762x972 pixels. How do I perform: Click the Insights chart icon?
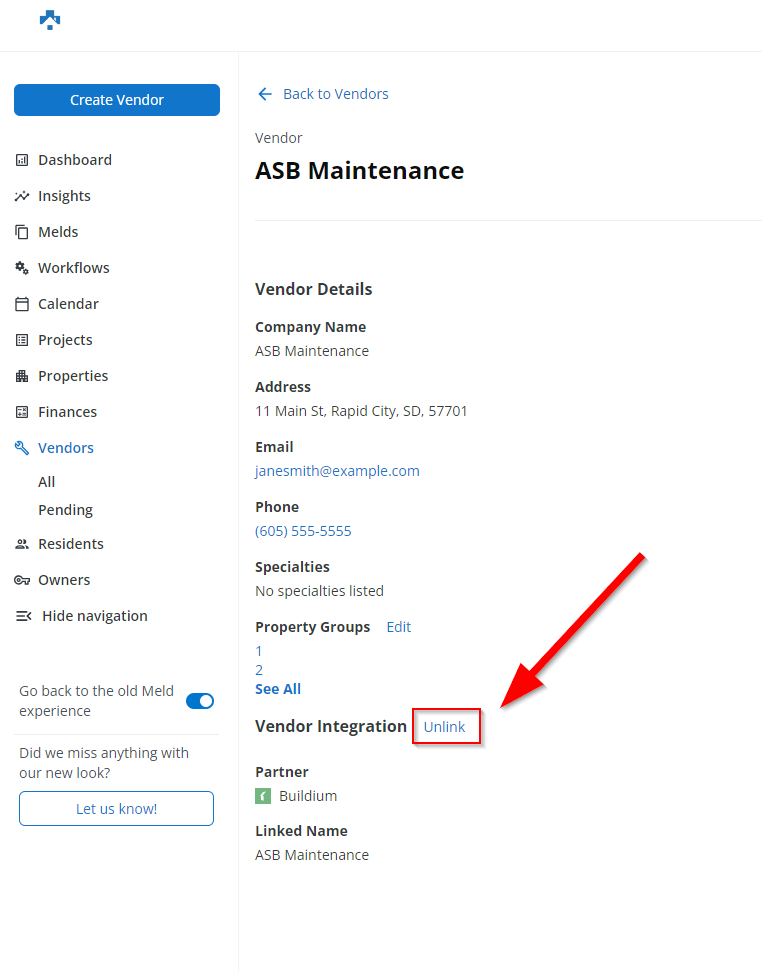(22, 196)
